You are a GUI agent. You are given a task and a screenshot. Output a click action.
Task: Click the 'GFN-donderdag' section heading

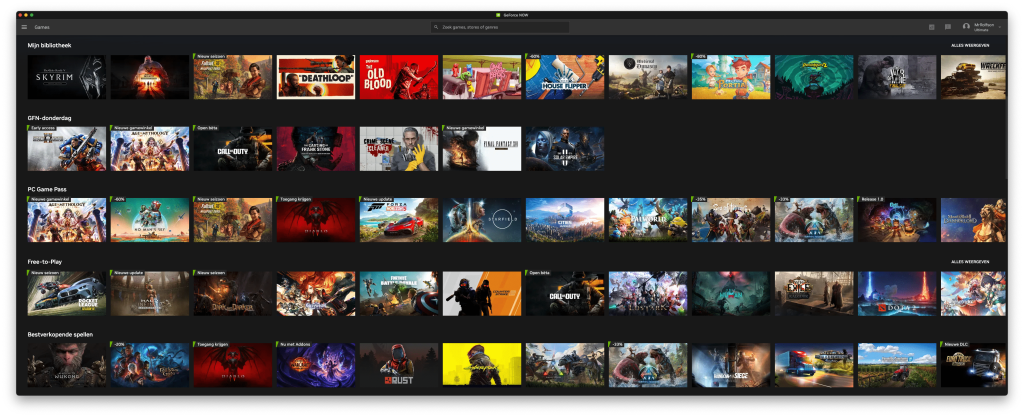pos(49,118)
